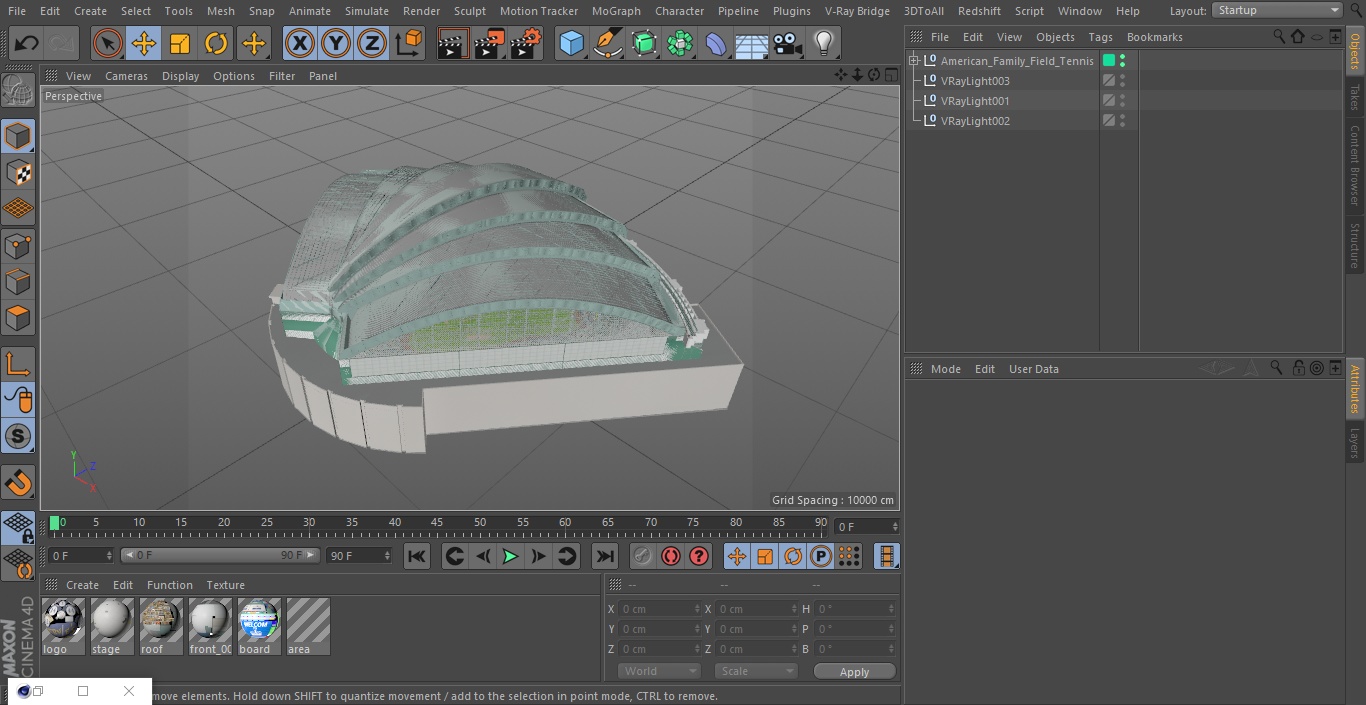Click the current frame 0 F field
This screenshot has height=705, width=1366.
click(866, 526)
